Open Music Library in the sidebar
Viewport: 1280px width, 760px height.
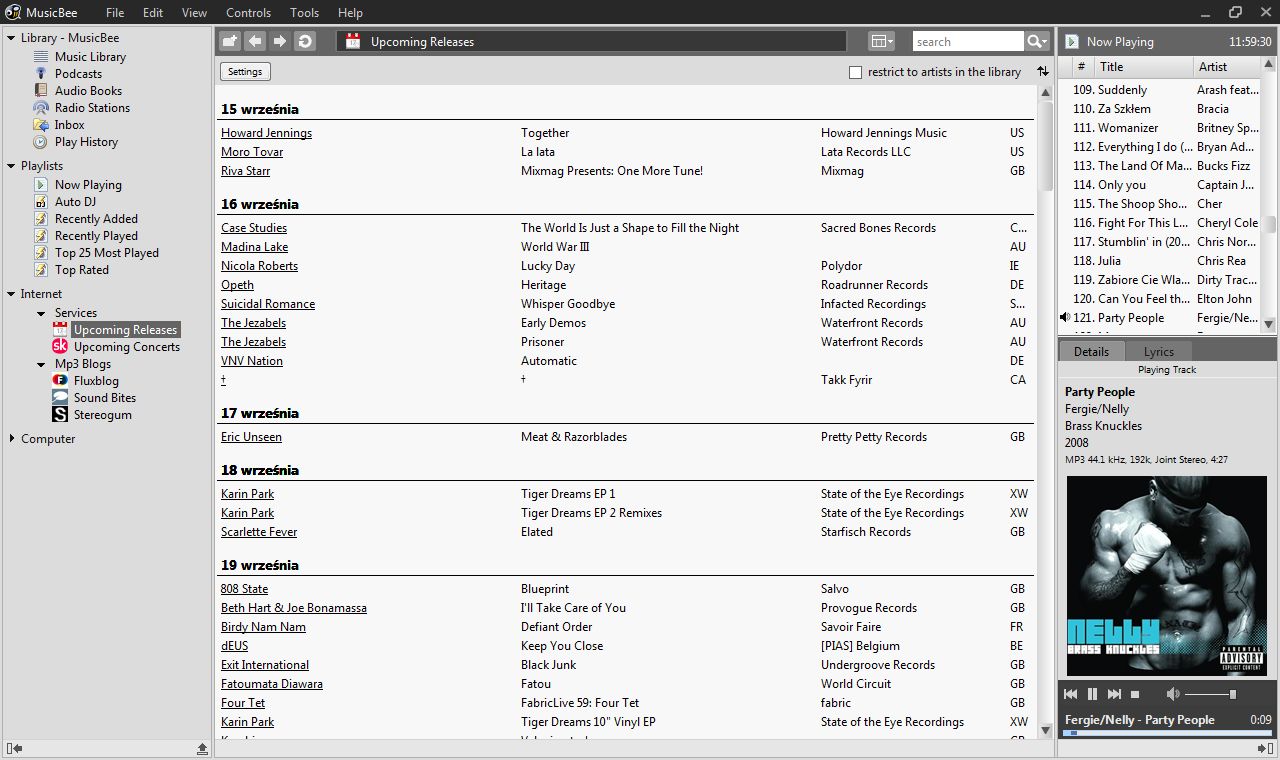pyautogui.click(x=90, y=57)
